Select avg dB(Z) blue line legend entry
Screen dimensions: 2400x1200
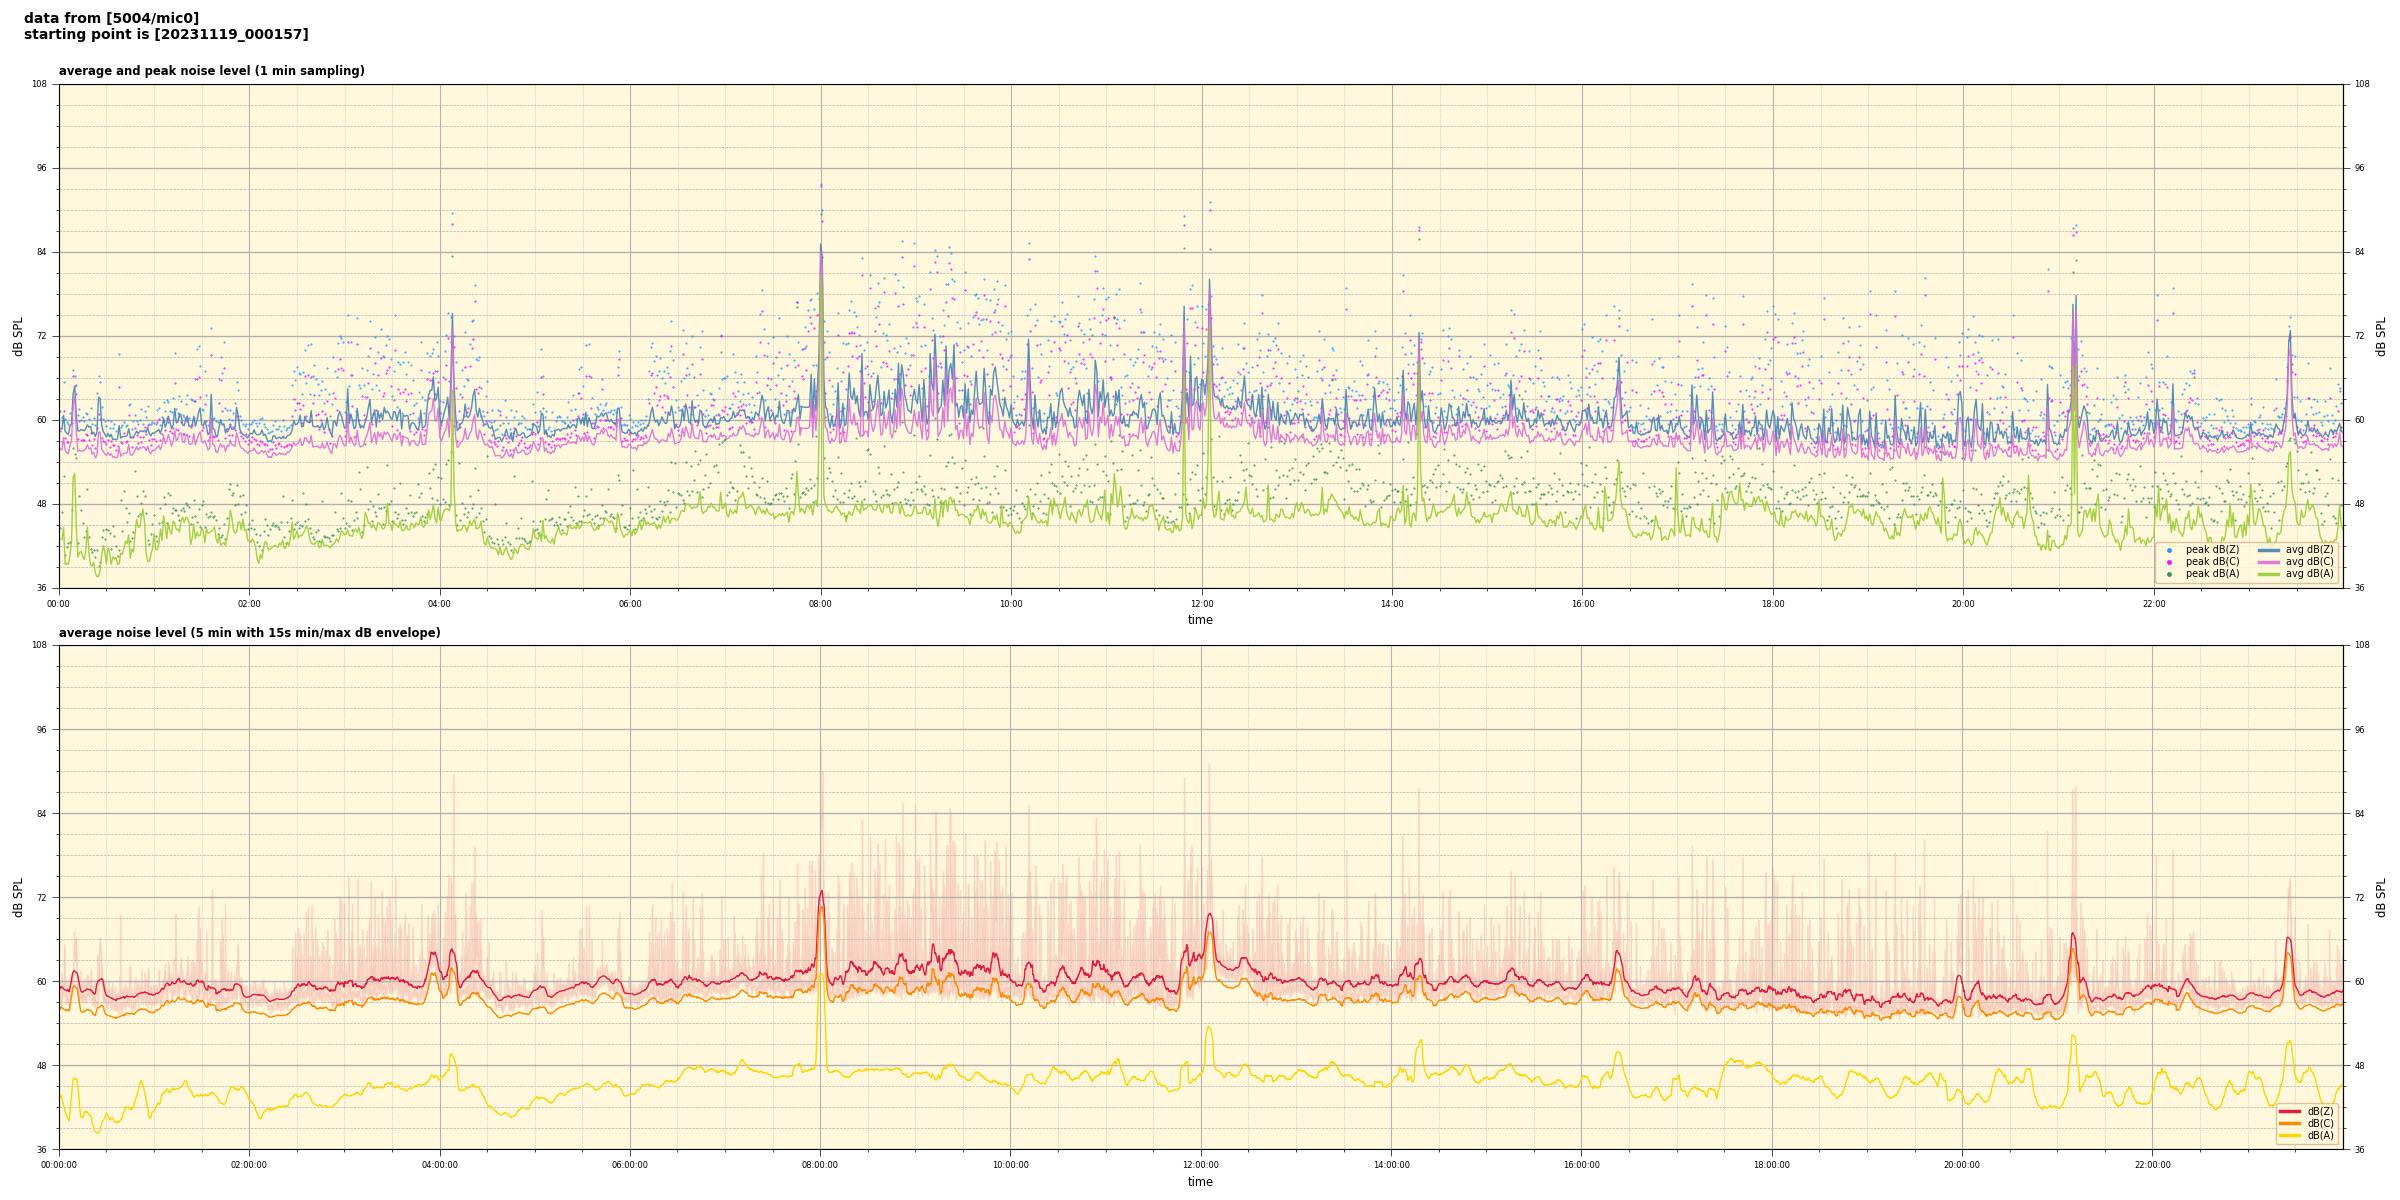[x=2269, y=550]
